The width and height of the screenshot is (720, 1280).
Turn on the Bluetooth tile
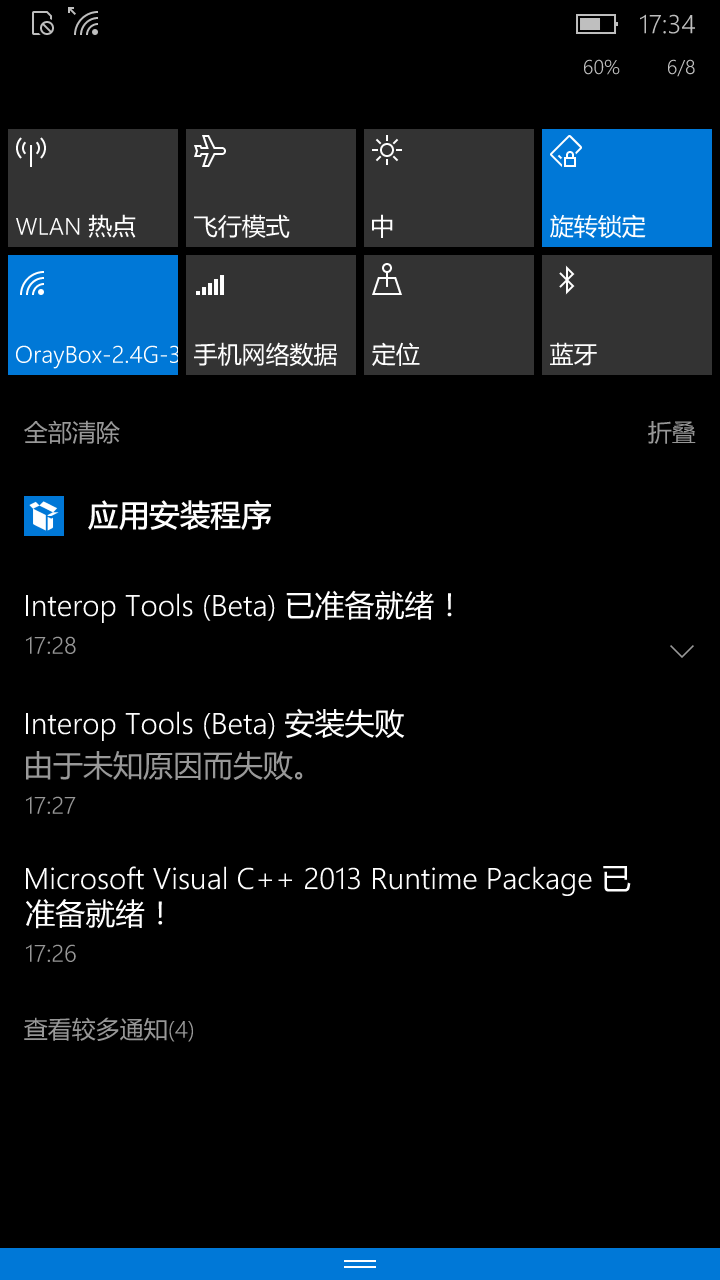pyautogui.click(x=627, y=315)
